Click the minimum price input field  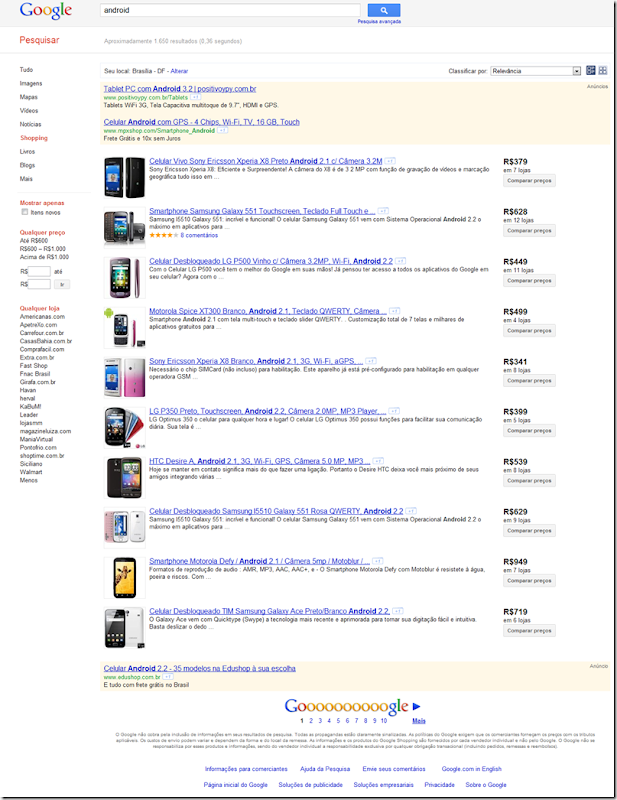(x=39, y=271)
